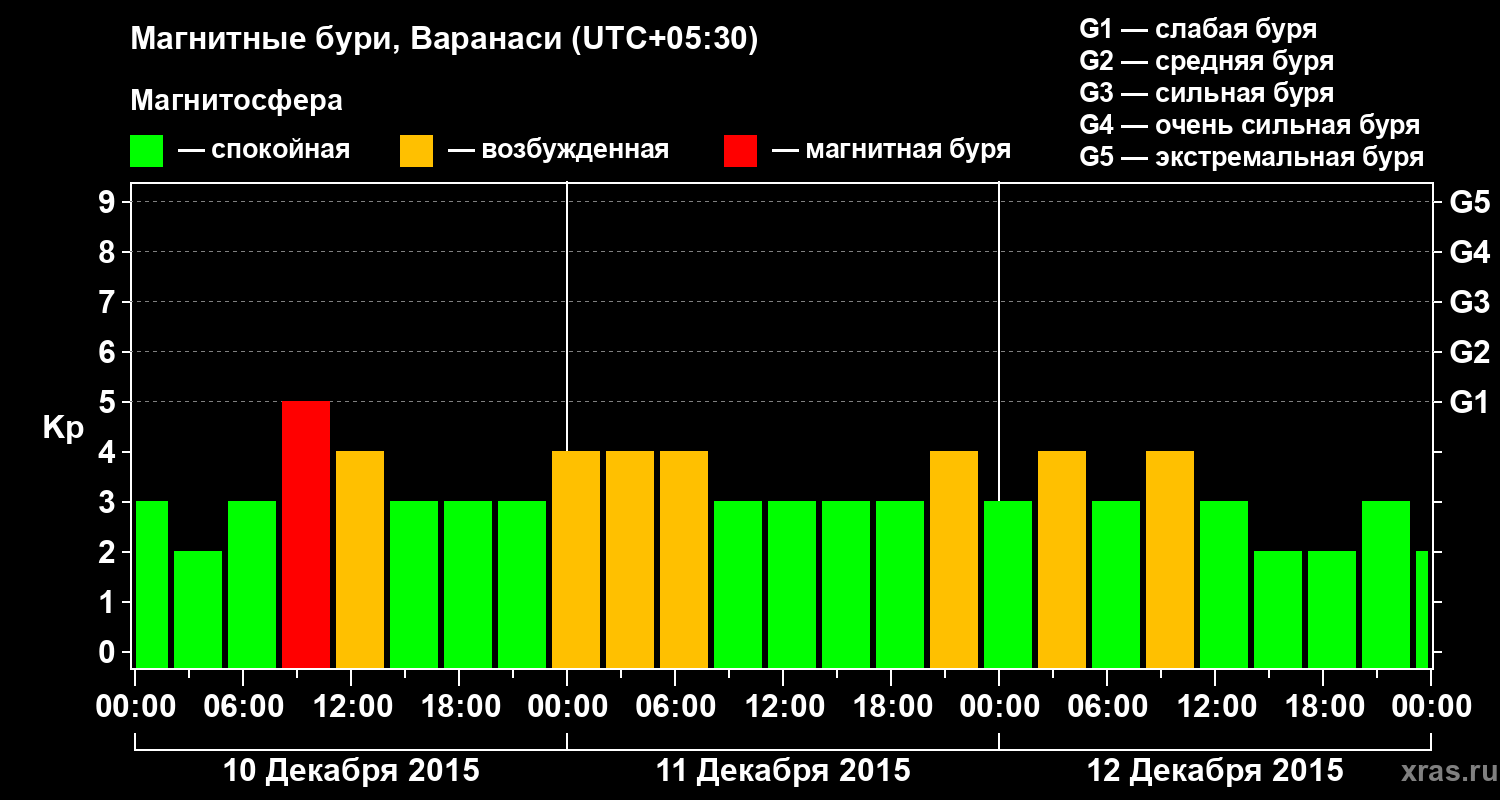The width and height of the screenshot is (1500, 800).
Task: Click the 'Kp' axis label
Action: [x=64, y=428]
